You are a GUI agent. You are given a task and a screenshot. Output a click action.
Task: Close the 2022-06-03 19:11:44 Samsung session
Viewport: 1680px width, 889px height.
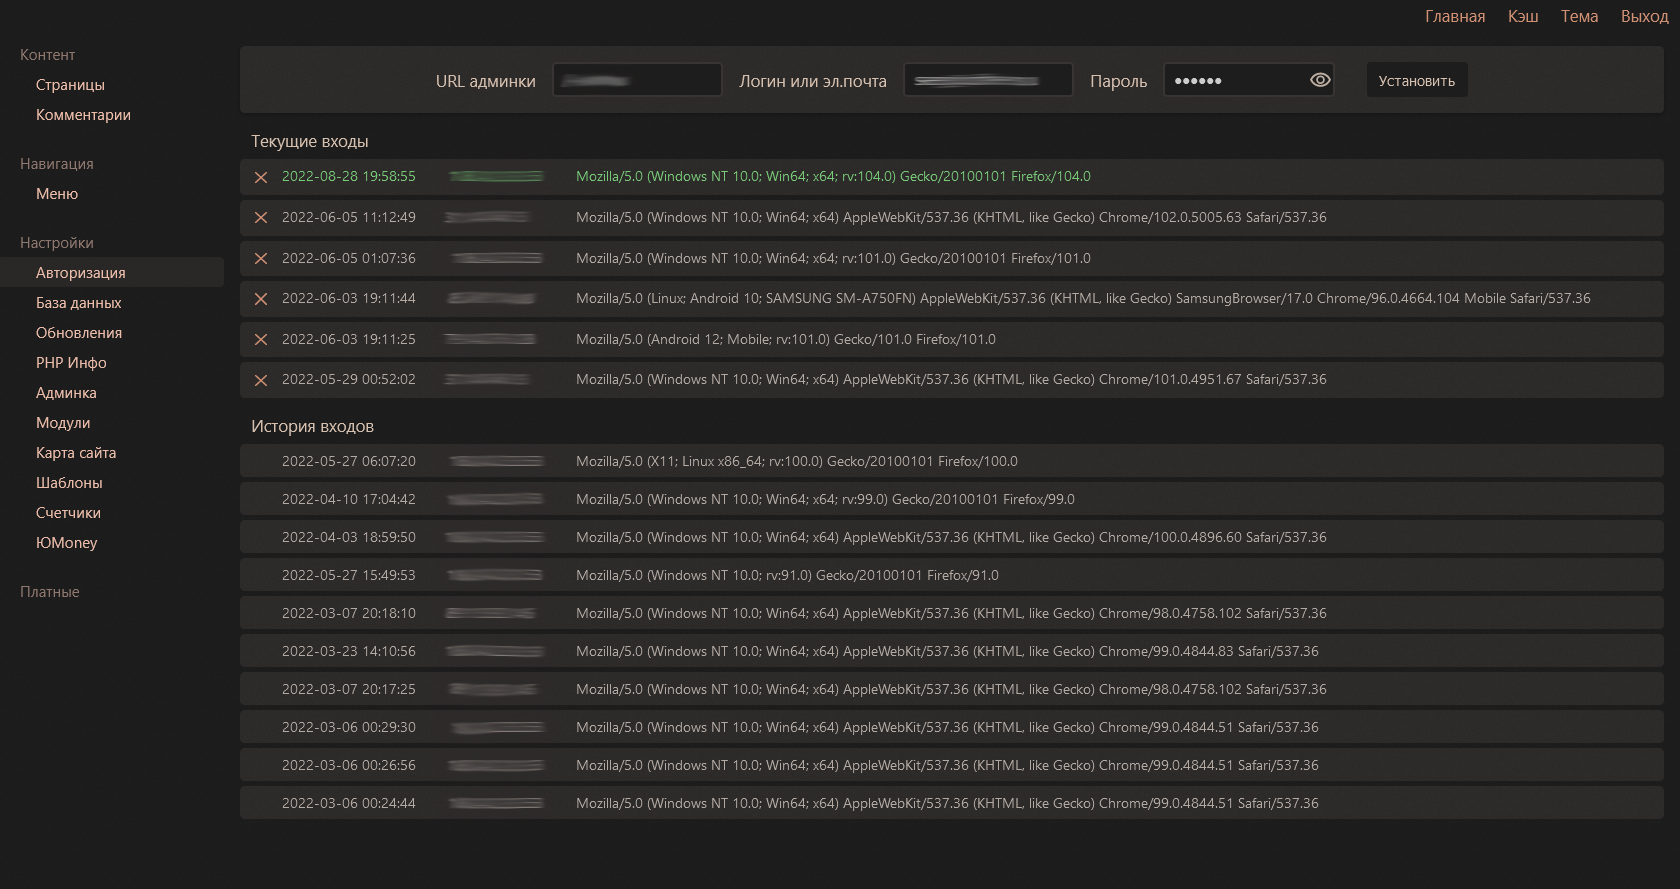click(x=261, y=299)
